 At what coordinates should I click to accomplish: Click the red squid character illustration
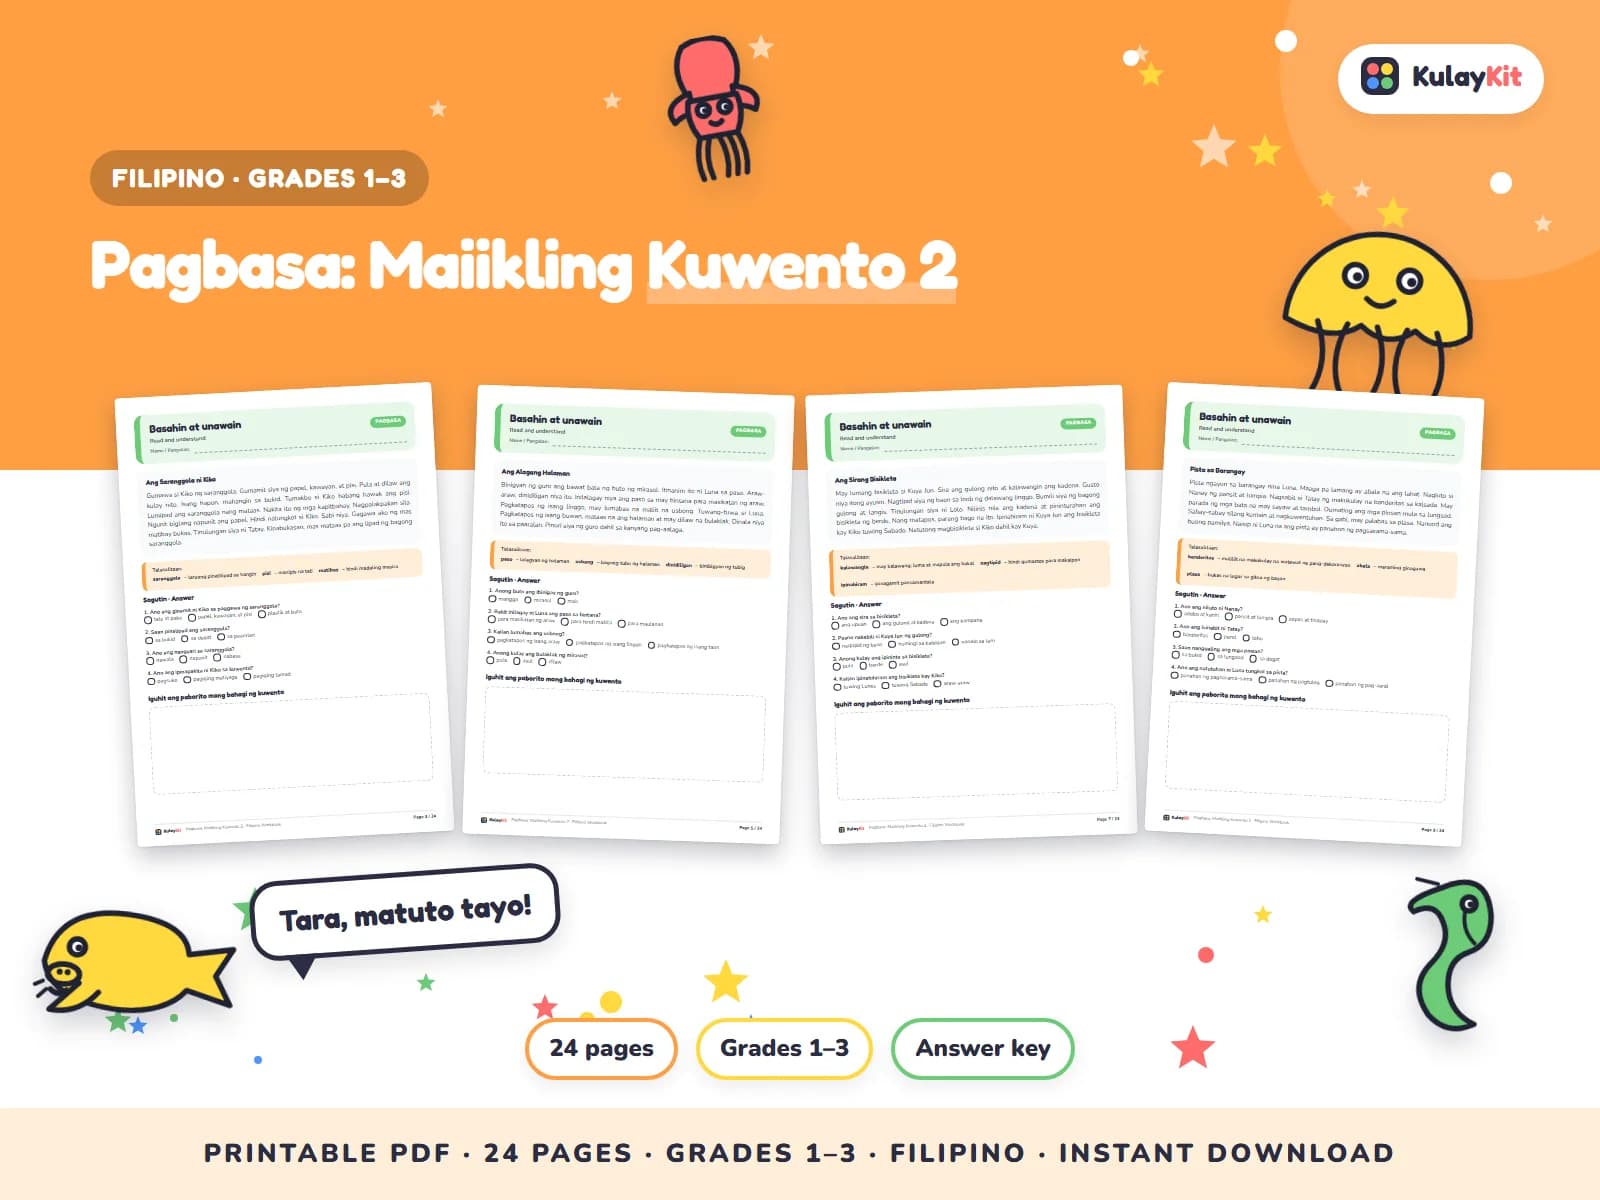coord(712,108)
